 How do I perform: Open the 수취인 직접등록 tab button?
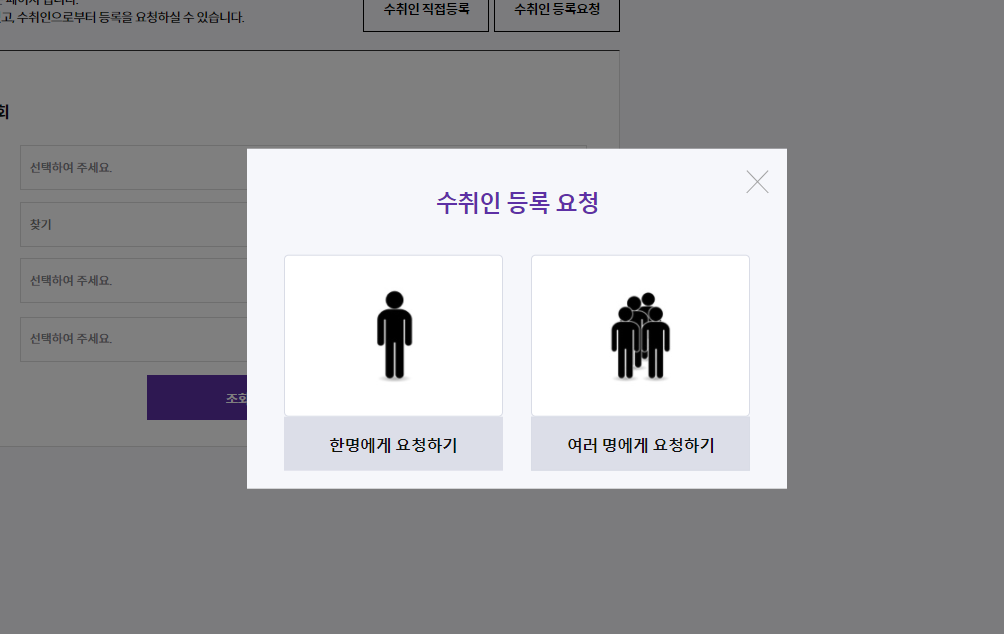pos(426,13)
